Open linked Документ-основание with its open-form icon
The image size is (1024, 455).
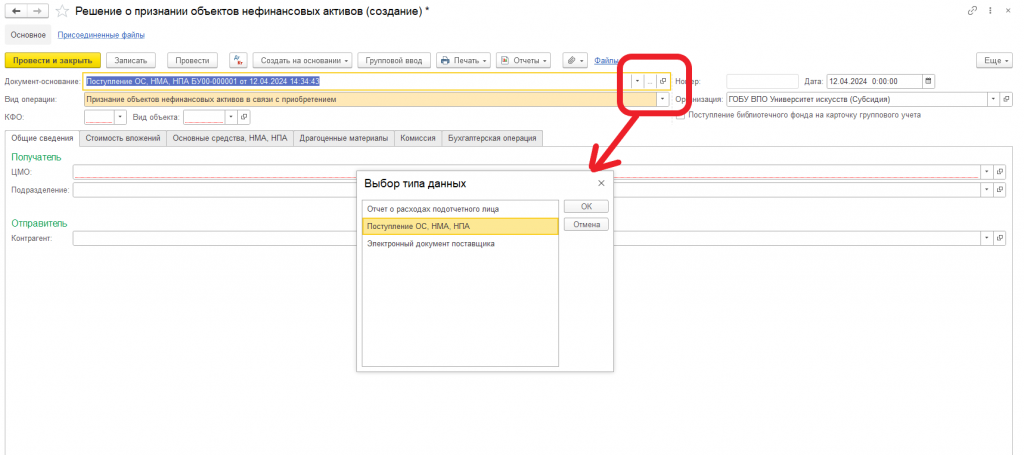[x=663, y=82]
